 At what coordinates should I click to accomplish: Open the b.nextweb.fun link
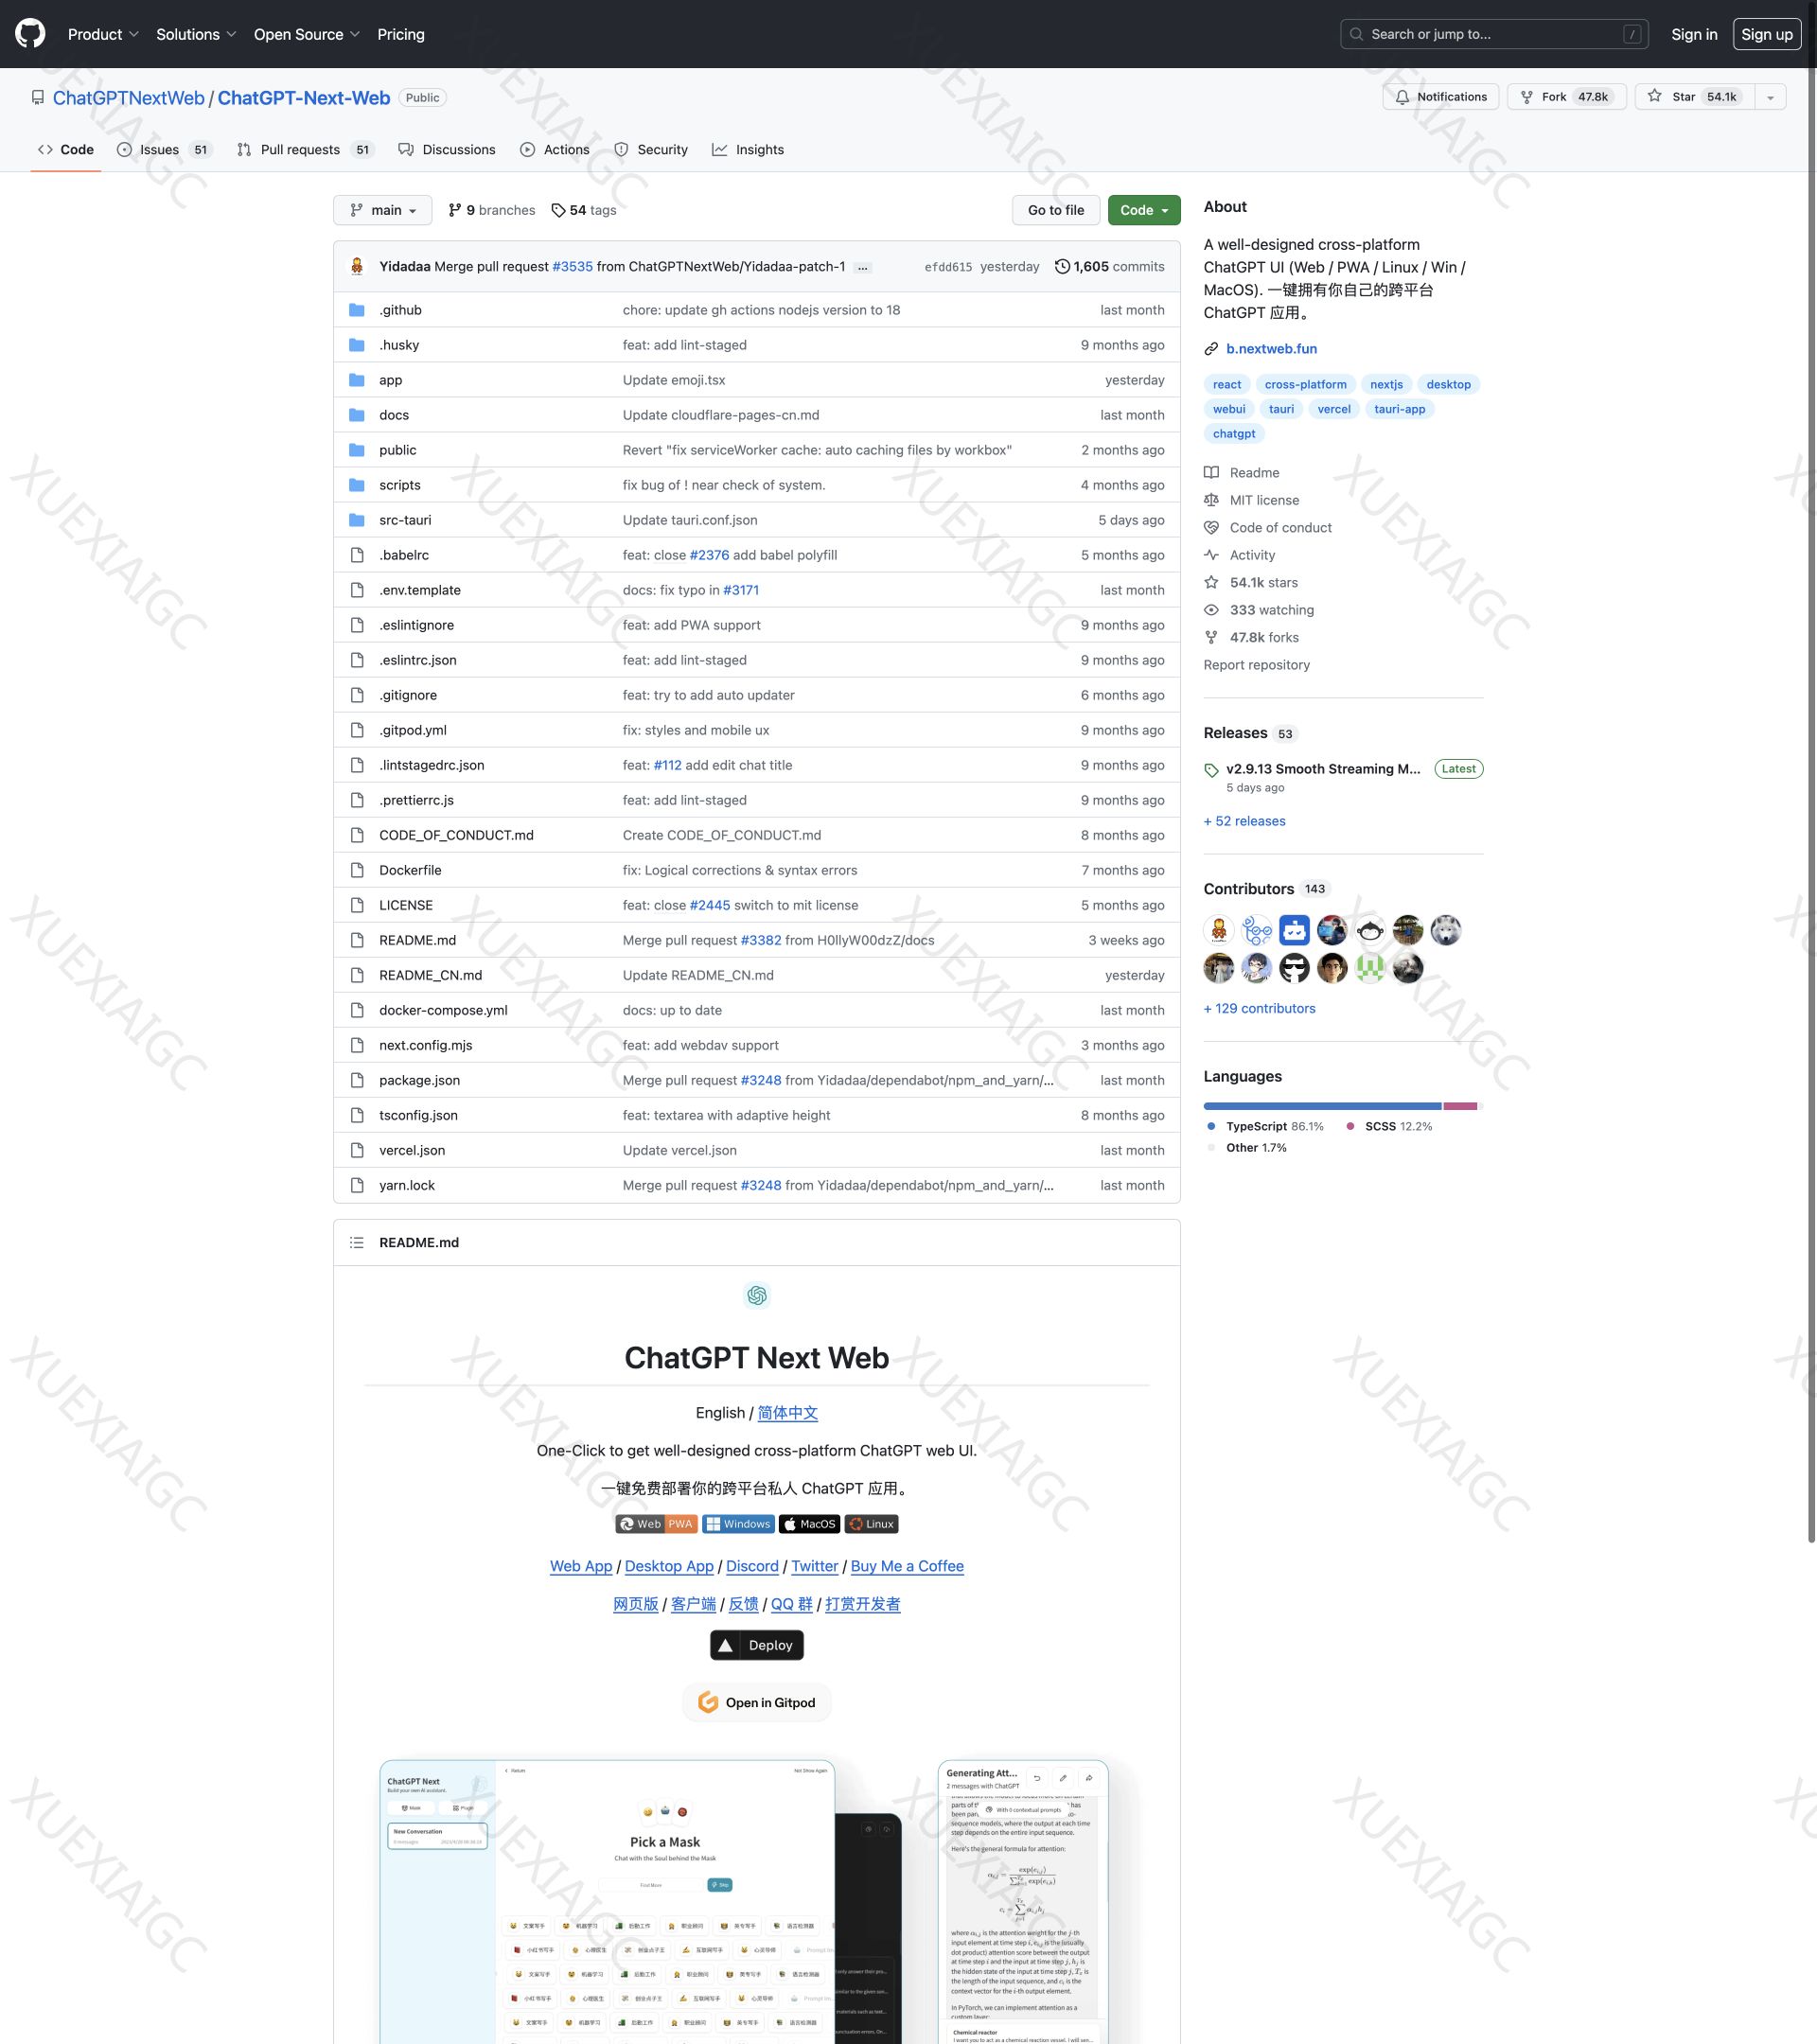(1271, 348)
